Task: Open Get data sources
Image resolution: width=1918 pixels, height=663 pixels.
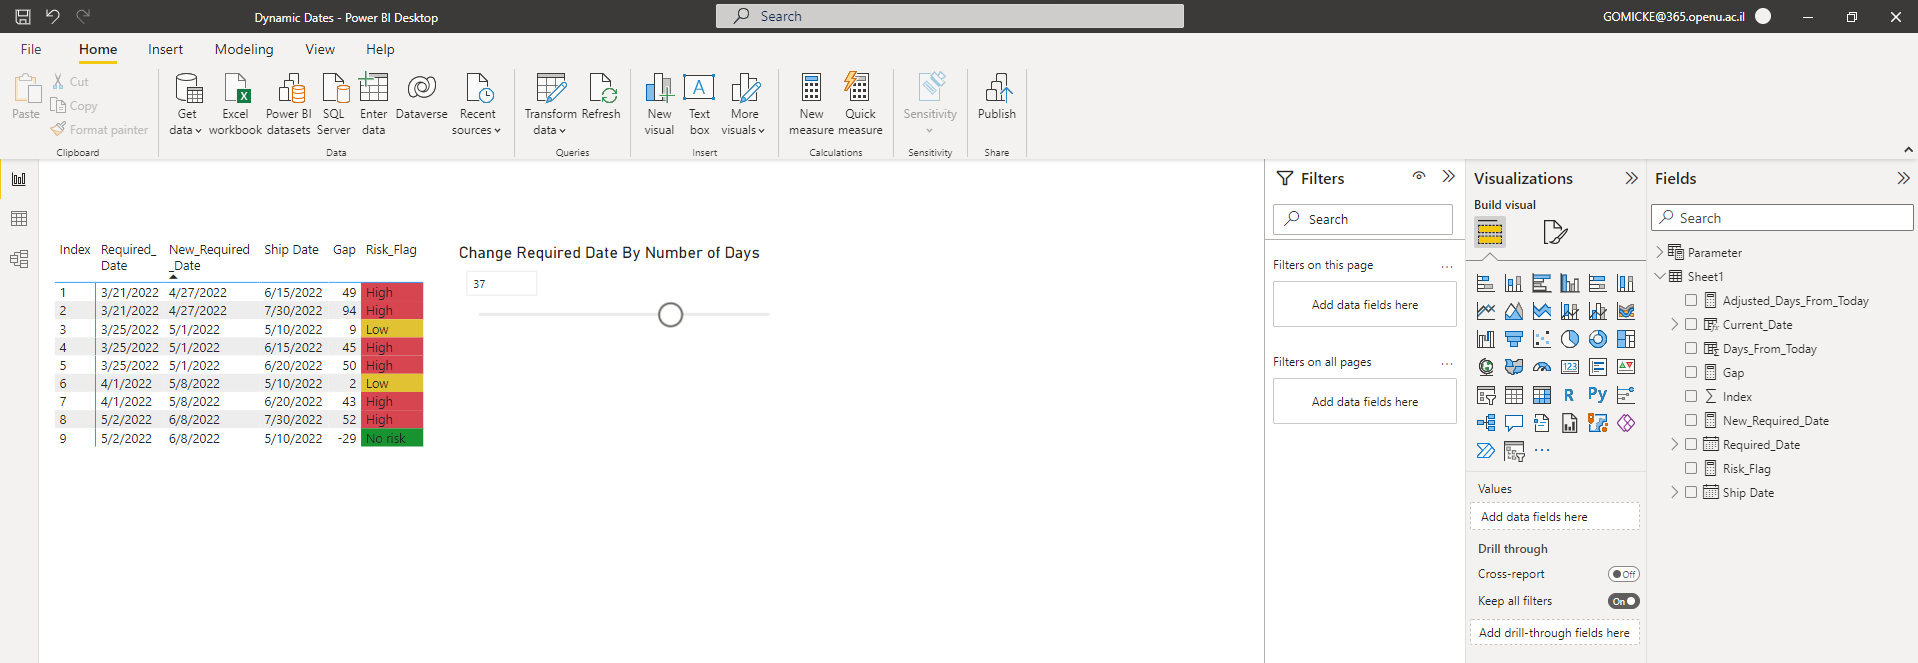Action: click(x=187, y=104)
